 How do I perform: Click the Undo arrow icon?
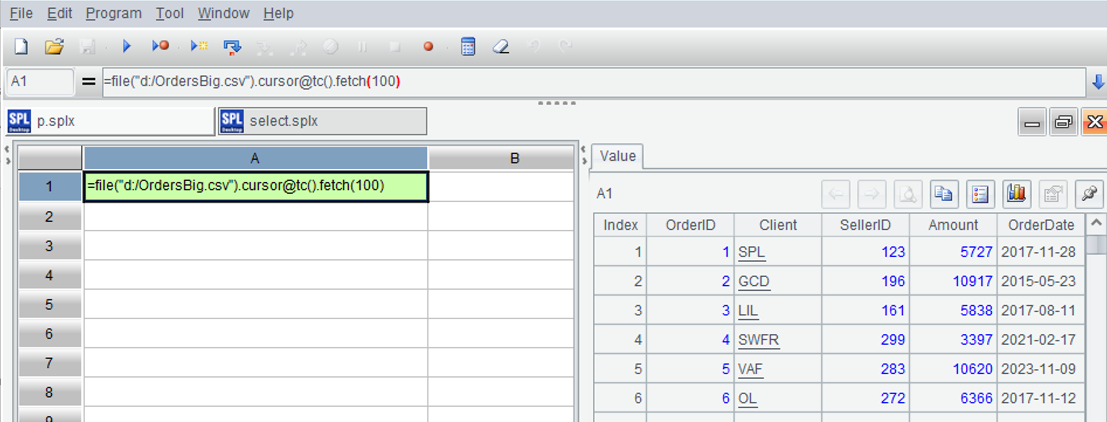click(534, 47)
